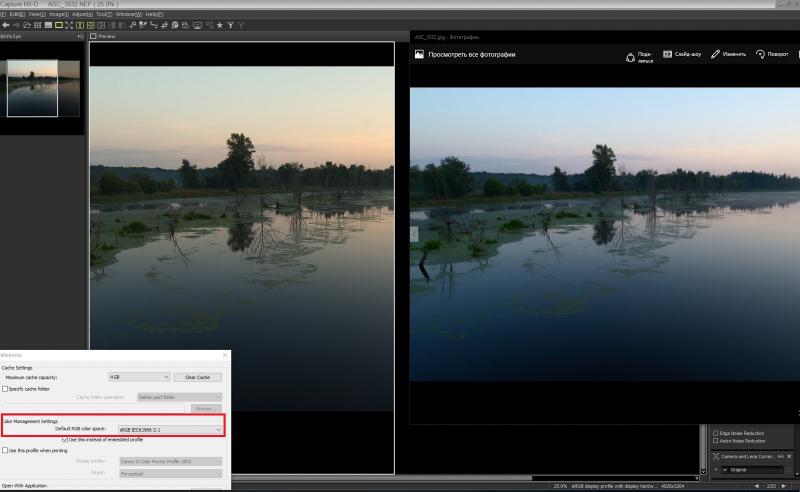Open the Maximum cache capacity dropdown

(139, 377)
